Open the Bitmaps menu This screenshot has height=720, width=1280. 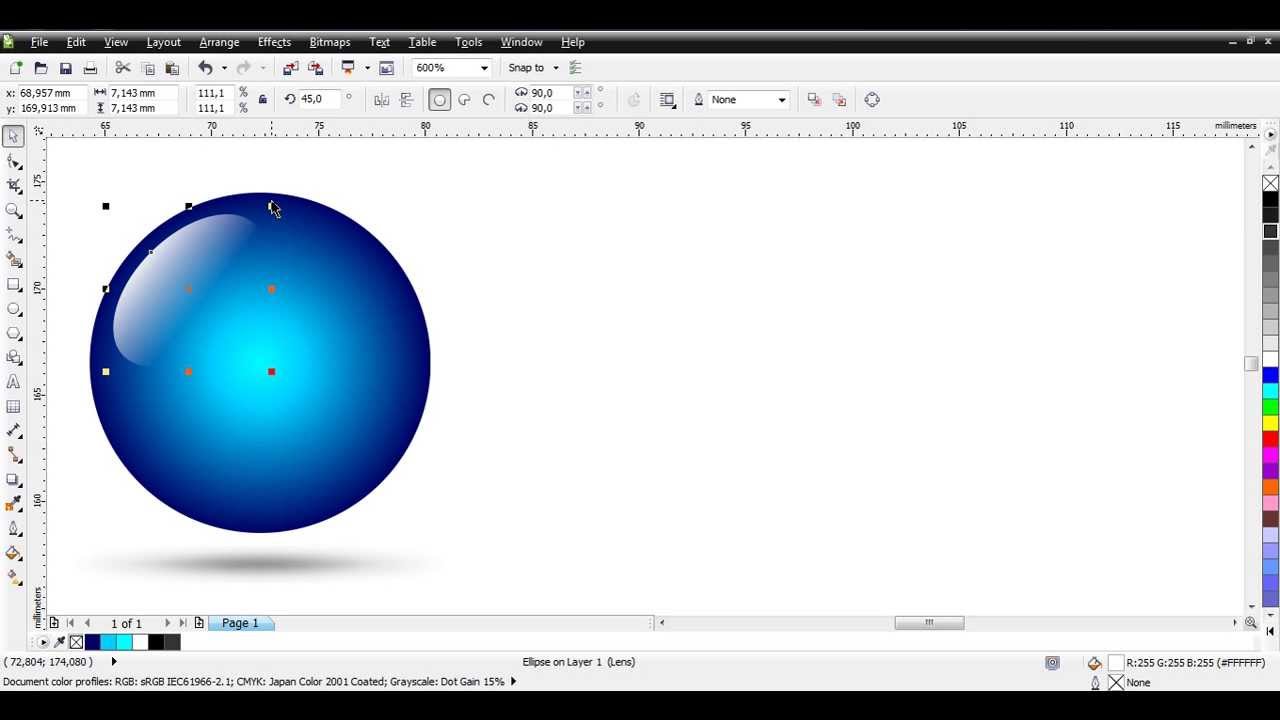[x=330, y=42]
